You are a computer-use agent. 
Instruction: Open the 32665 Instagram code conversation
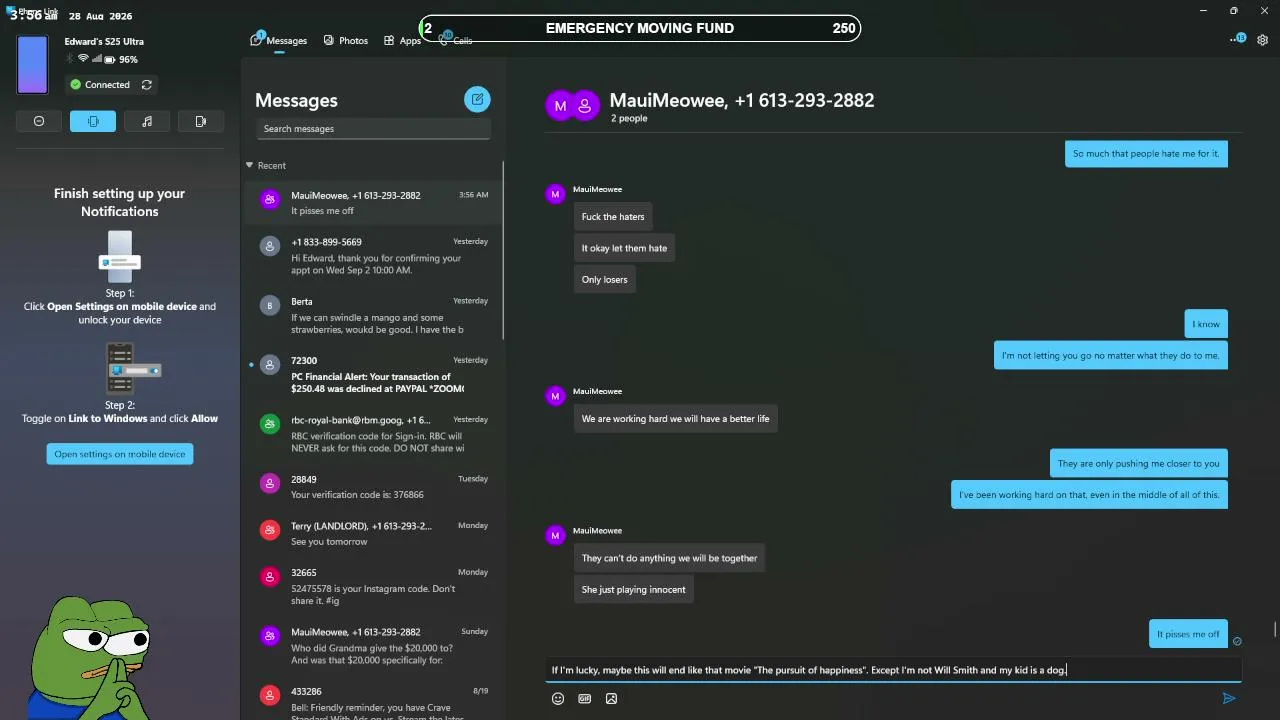[x=372, y=588]
